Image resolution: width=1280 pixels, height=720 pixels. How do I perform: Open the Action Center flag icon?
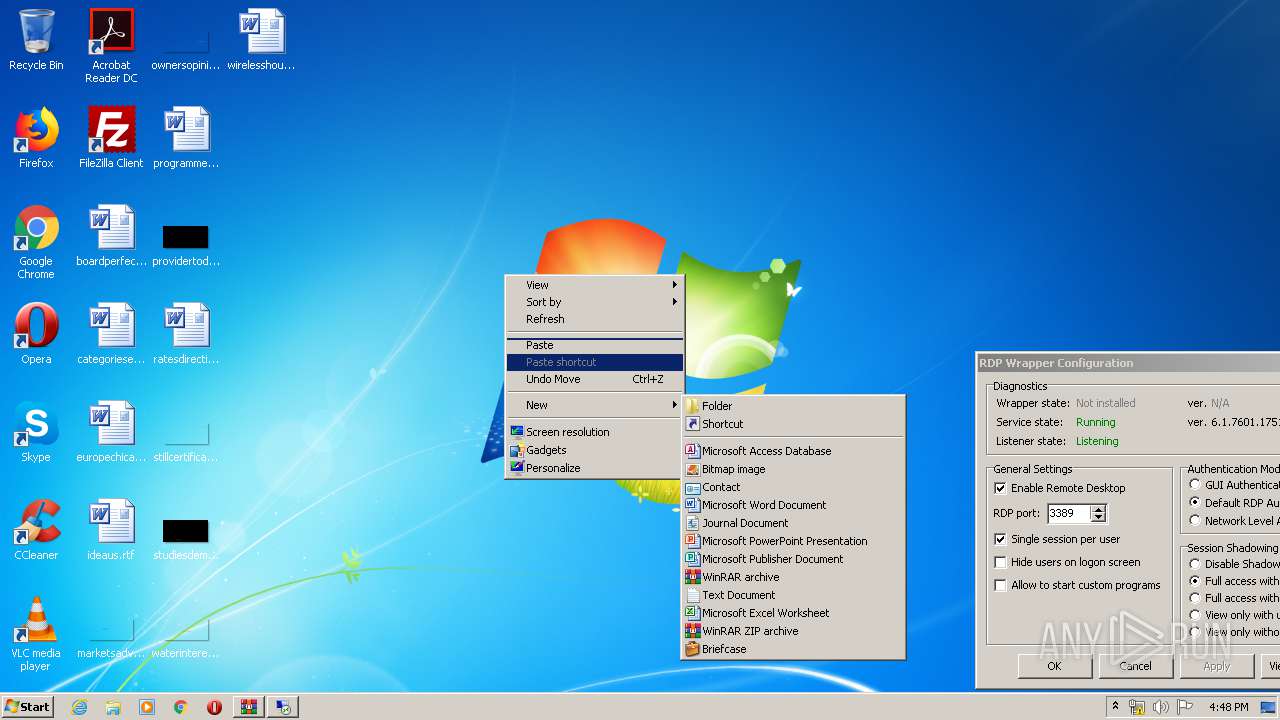pyautogui.click(x=1185, y=707)
